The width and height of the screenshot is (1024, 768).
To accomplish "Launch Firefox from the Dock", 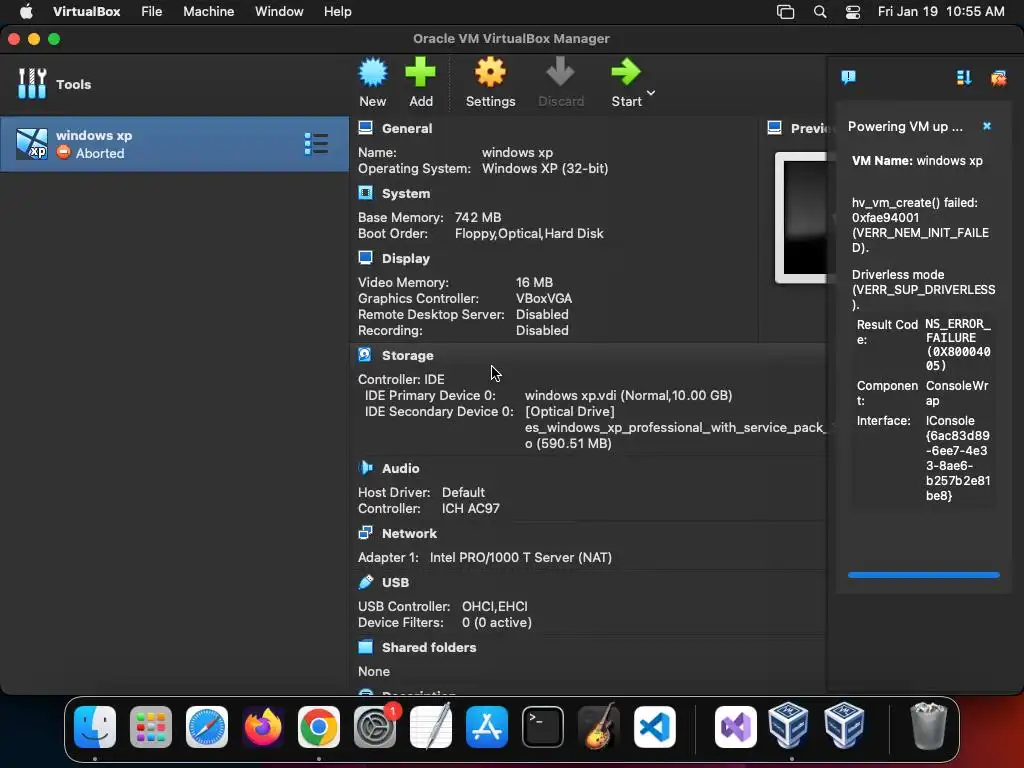I will (x=263, y=727).
